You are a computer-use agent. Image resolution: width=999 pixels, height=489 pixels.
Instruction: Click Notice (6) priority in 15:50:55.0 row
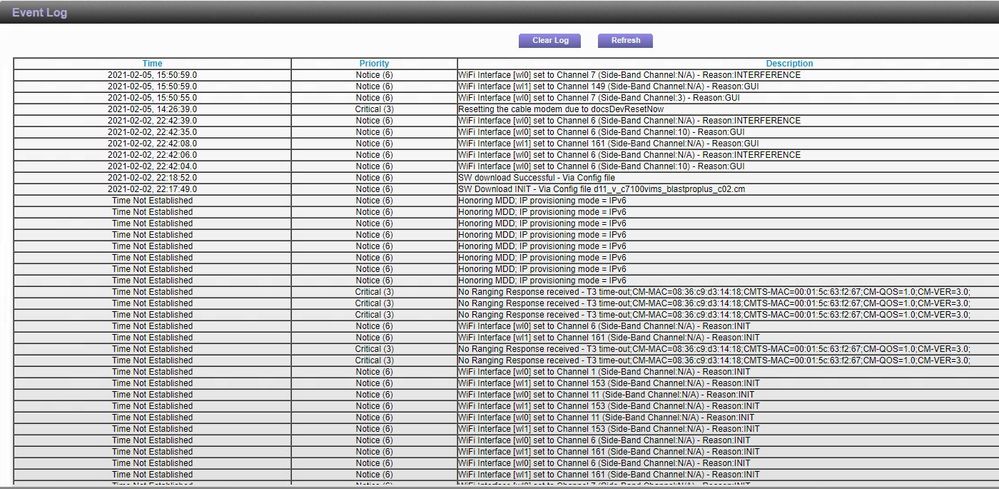(x=374, y=98)
